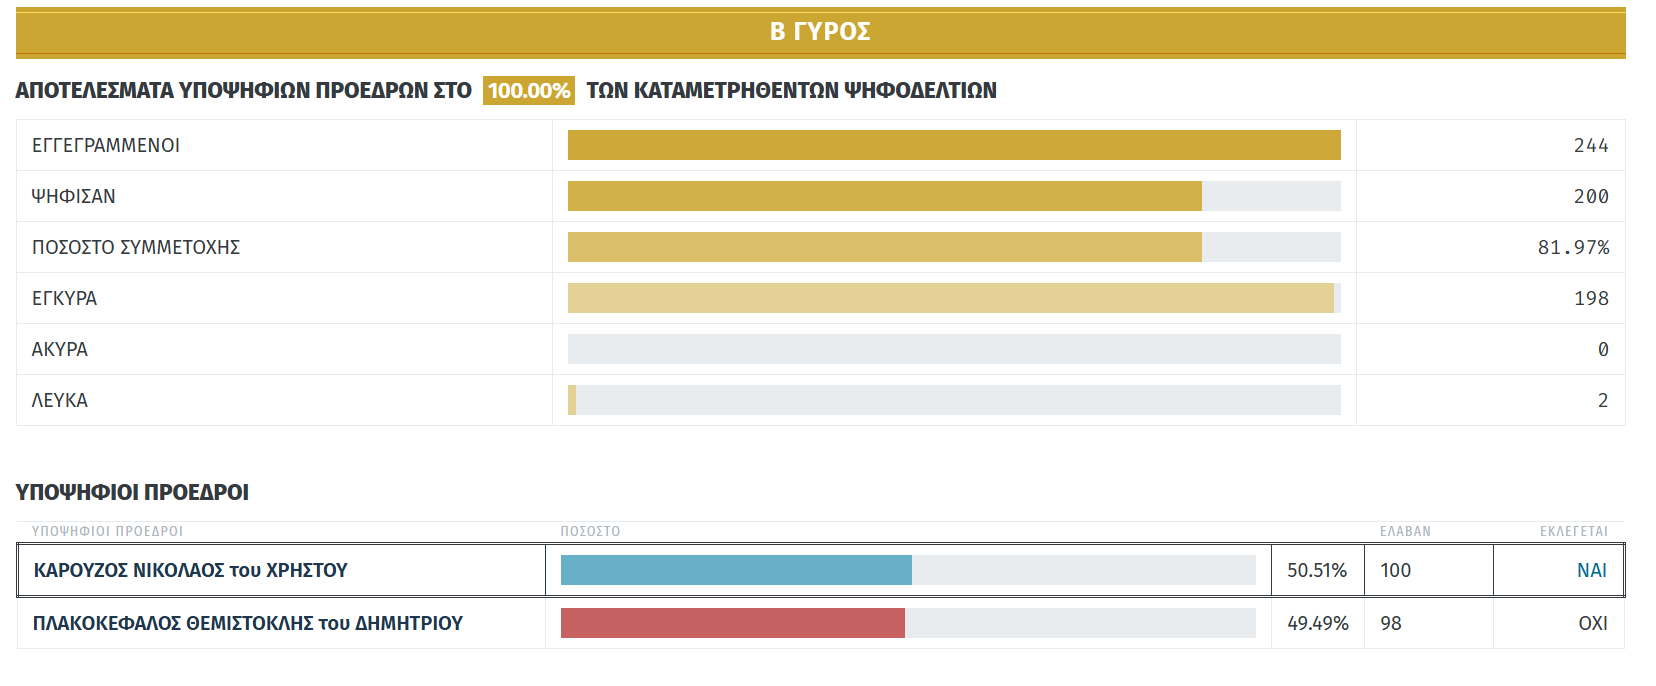The image size is (1656, 686).
Task: Open candidate ΚΑΡΟΥΖΟΣ ΝΙΚΟΛΑΟΣ του ΧΡΗΣΤΟΥ
Action: tap(191, 571)
